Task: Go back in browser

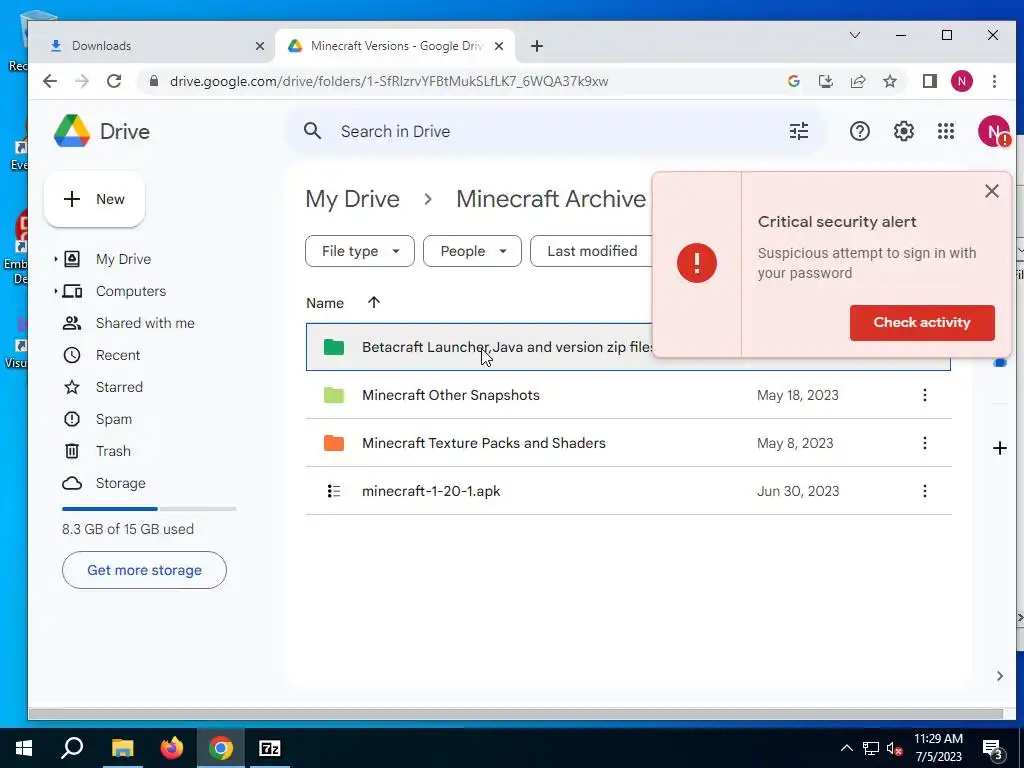Action: [x=50, y=81]
